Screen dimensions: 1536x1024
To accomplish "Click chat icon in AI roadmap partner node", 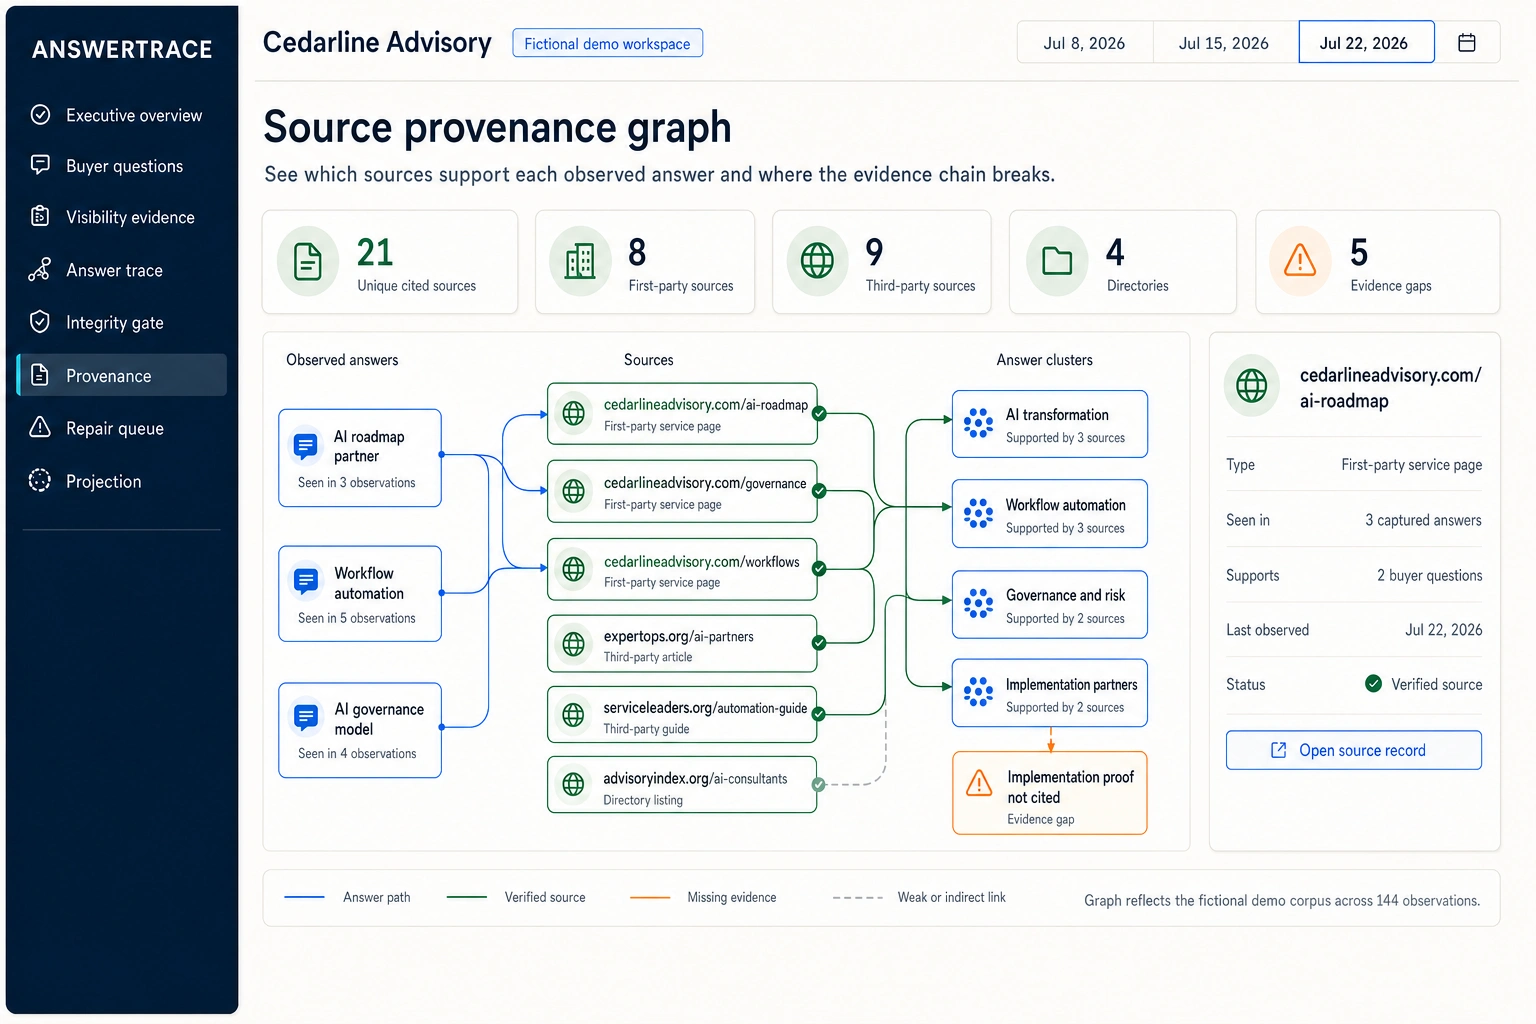I will tap(306, 445).
